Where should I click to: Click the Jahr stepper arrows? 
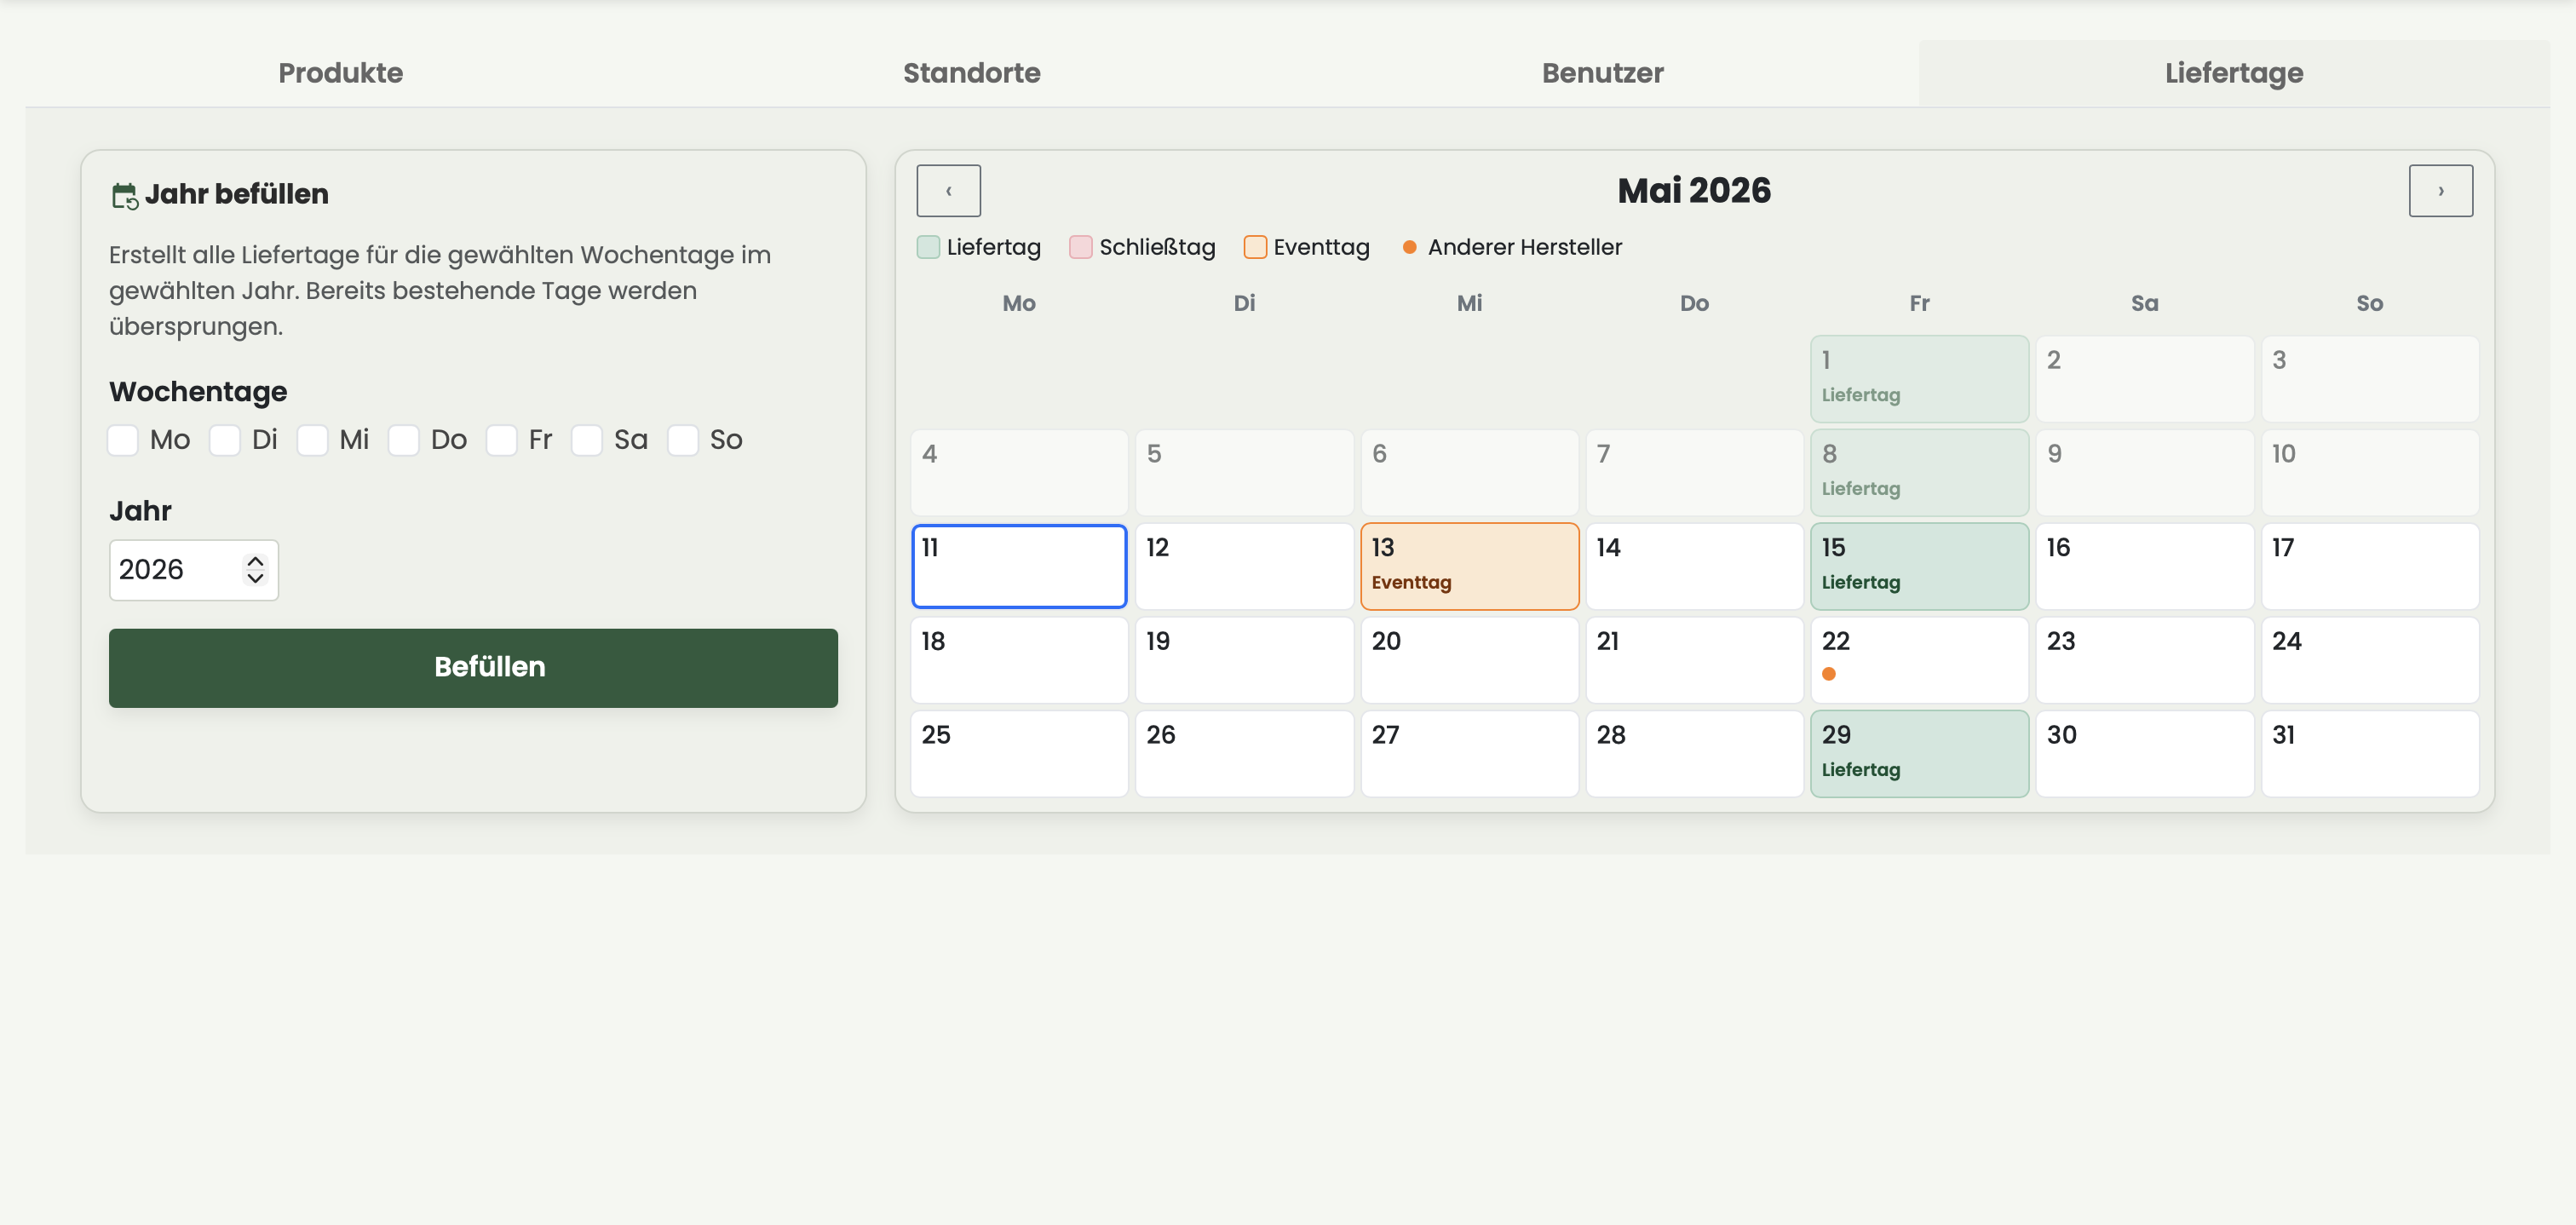coord(255,570)
